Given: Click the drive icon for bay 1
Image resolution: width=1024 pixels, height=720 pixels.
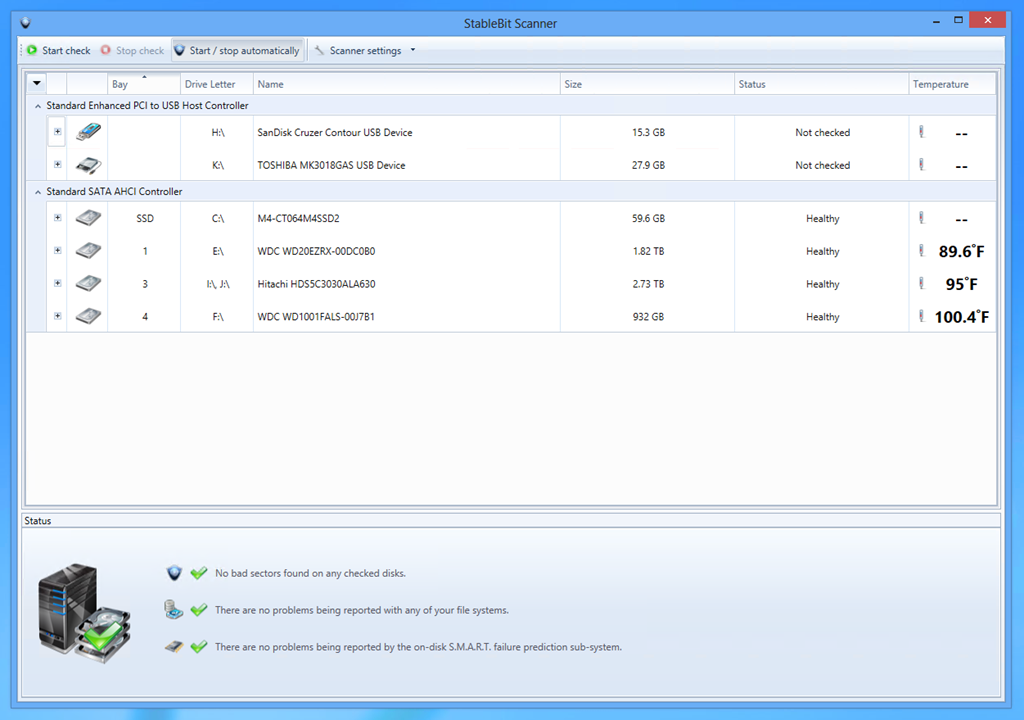Looking at the screenshot, I should 88,250.
